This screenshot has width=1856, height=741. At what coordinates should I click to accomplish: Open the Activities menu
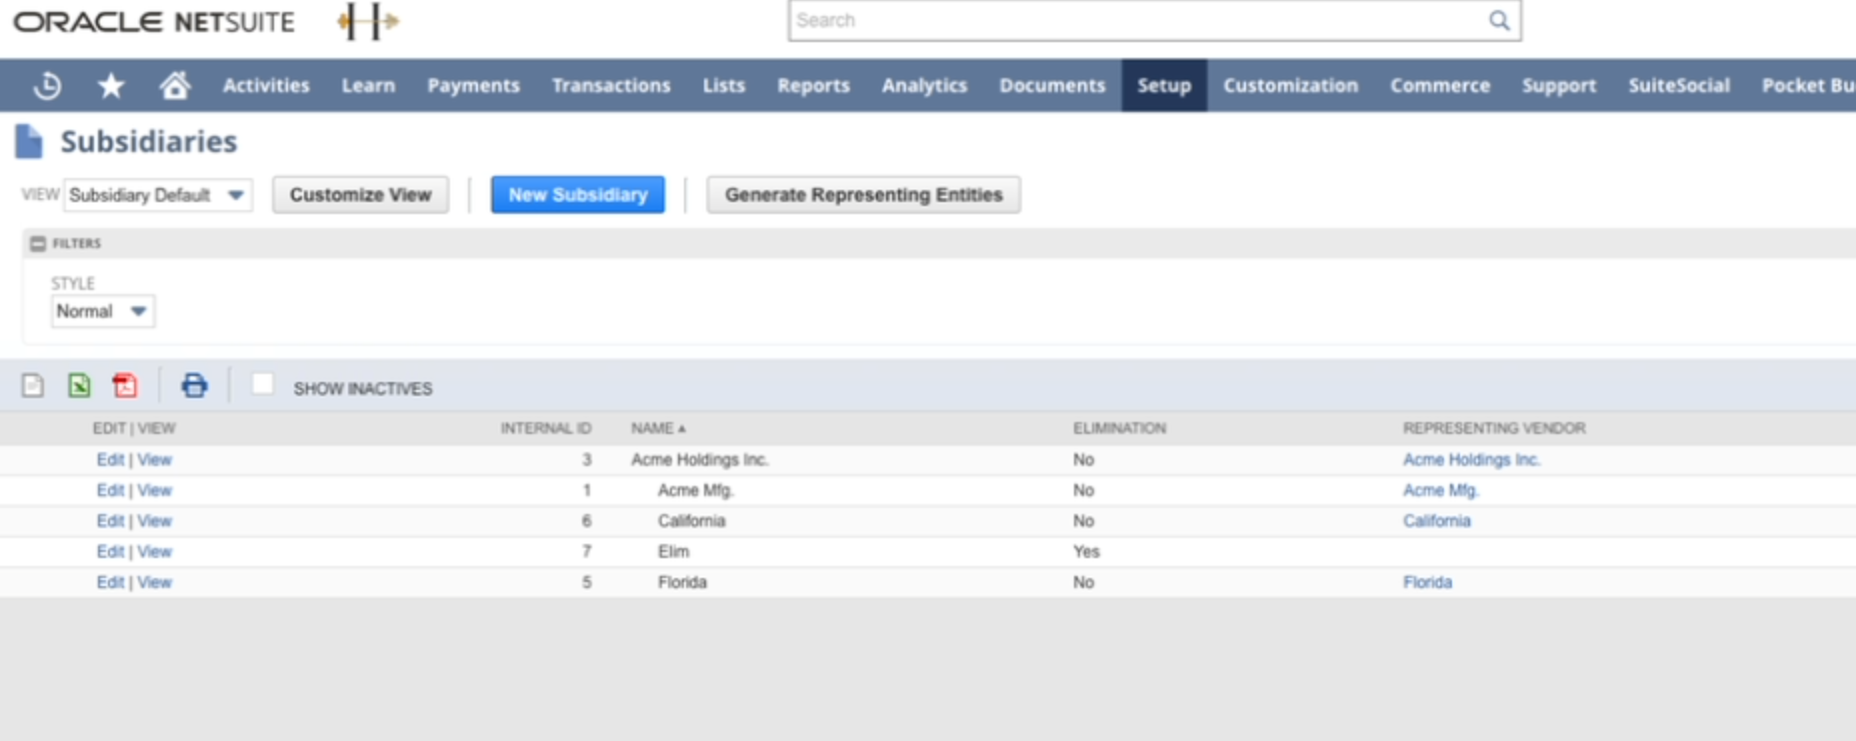[266, 86]
